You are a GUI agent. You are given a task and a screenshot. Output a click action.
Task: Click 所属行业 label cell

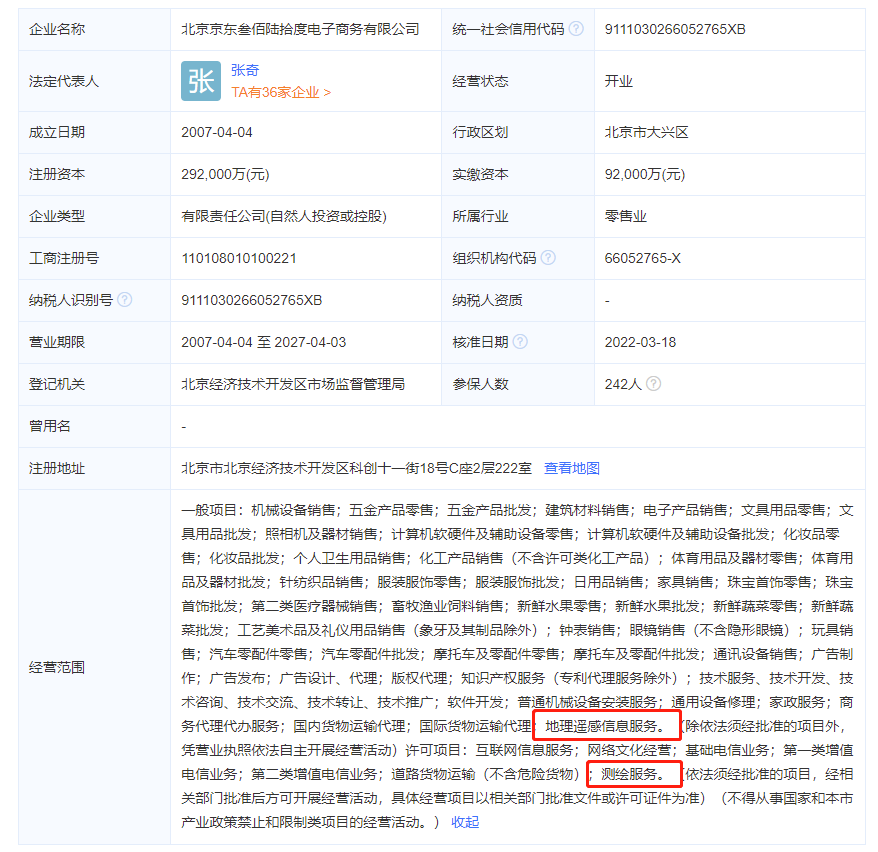(x=518, y=216)
